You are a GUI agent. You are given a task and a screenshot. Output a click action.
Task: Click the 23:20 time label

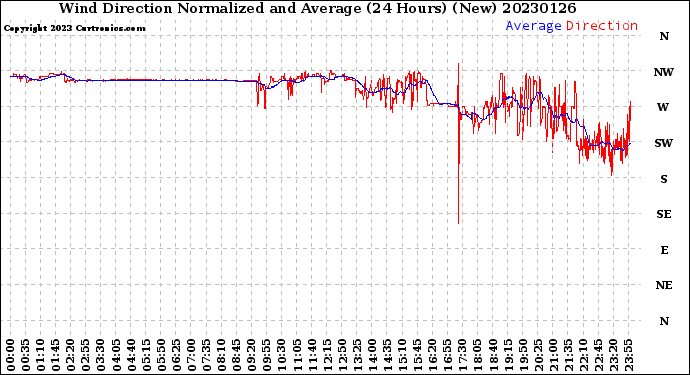(613, 355)
